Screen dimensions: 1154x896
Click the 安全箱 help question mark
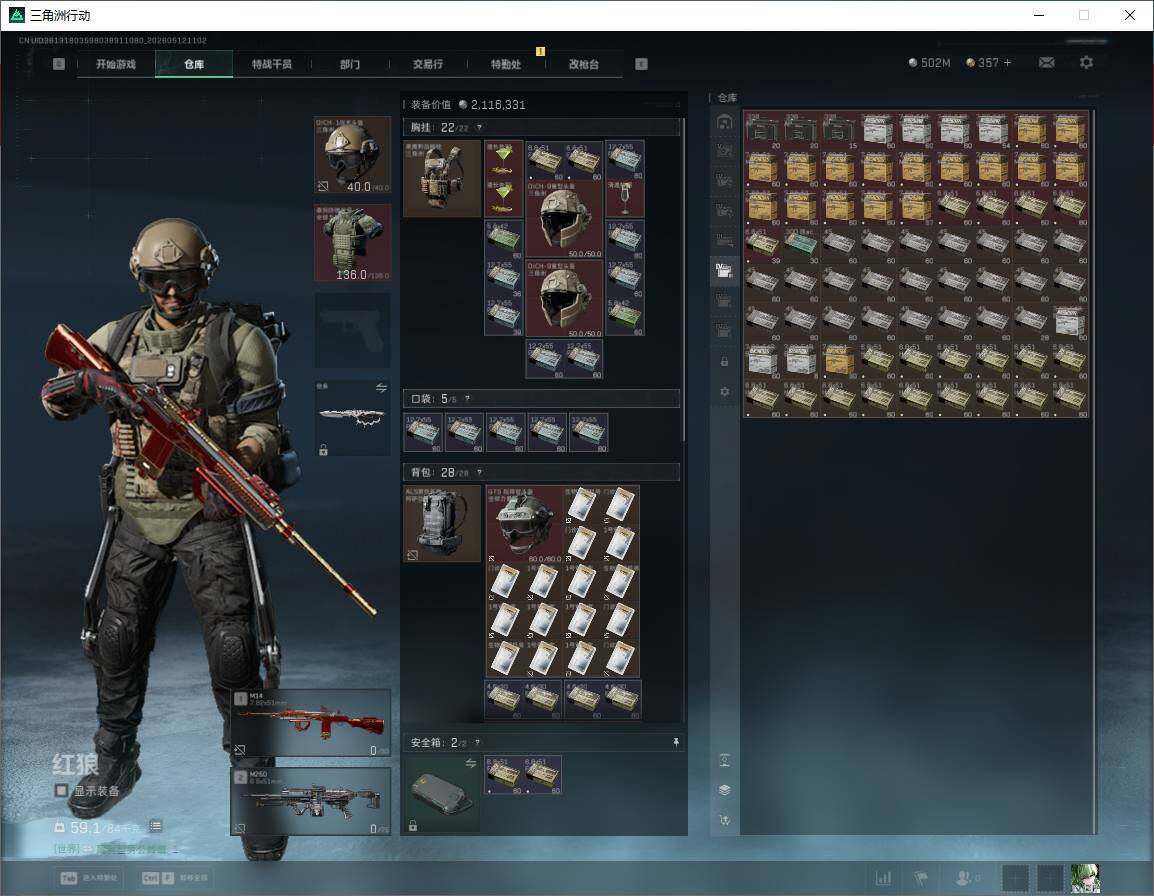(x=478, y=742)
